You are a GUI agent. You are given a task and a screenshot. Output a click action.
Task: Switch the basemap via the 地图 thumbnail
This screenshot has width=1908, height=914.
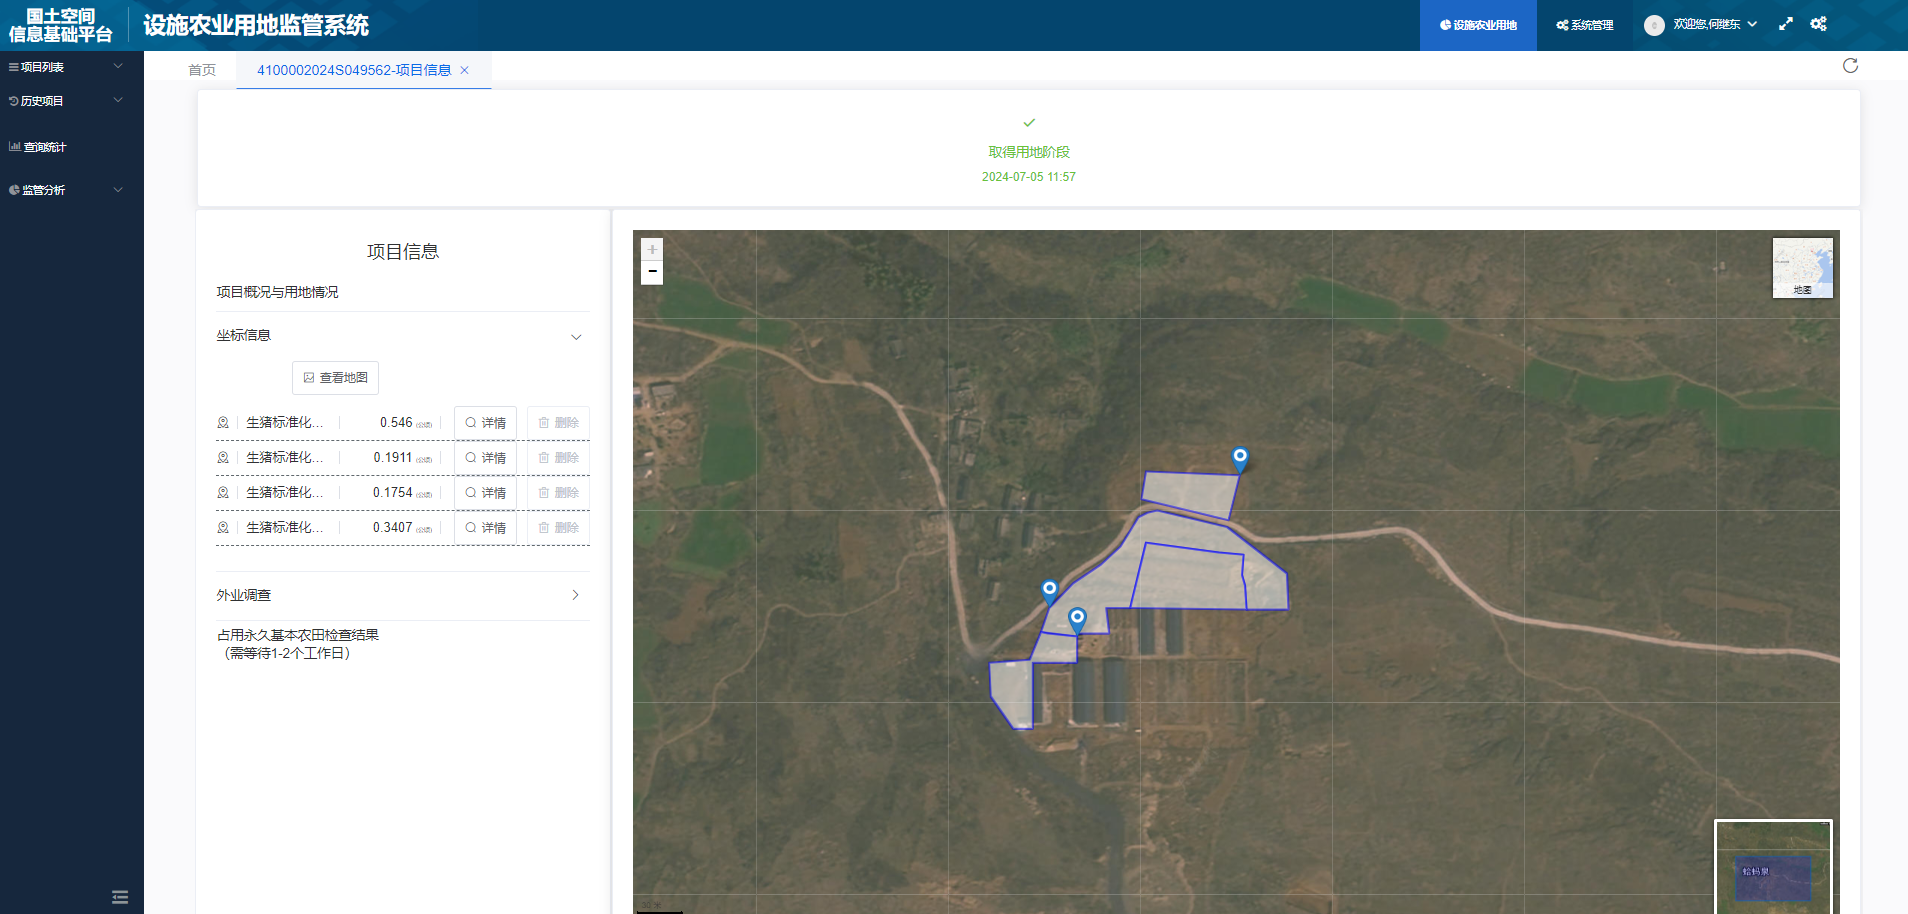coord(1802,268)
